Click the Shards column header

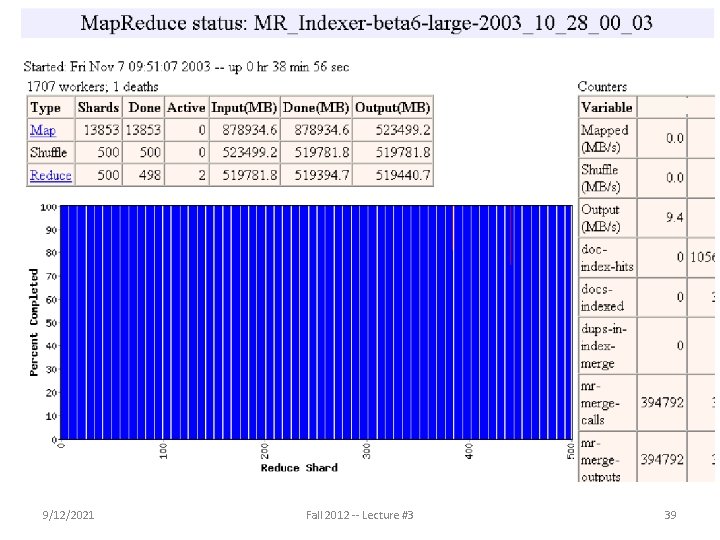(x=98, y=107)
